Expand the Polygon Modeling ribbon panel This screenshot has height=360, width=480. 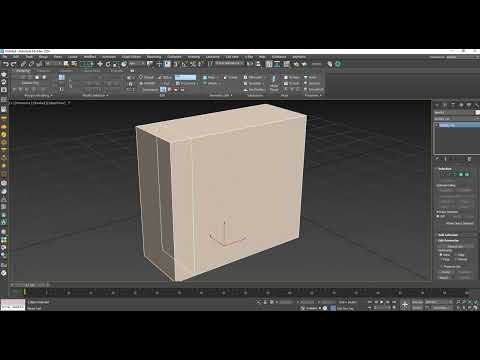(38, 96)
